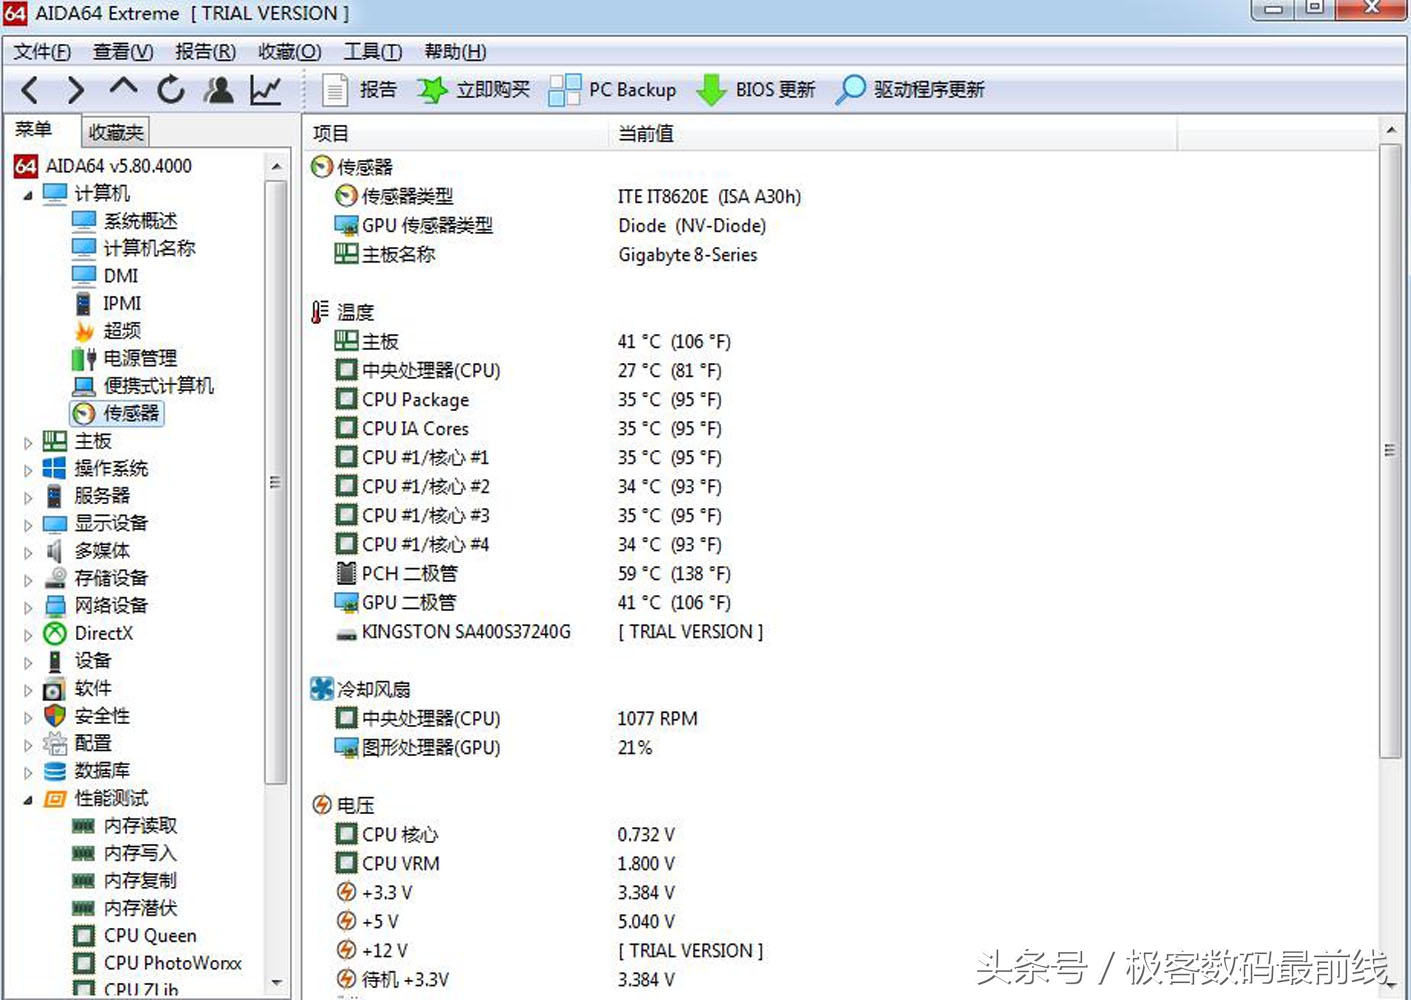Go back with the left arrow toolbar icon

(x=30, y=90)
